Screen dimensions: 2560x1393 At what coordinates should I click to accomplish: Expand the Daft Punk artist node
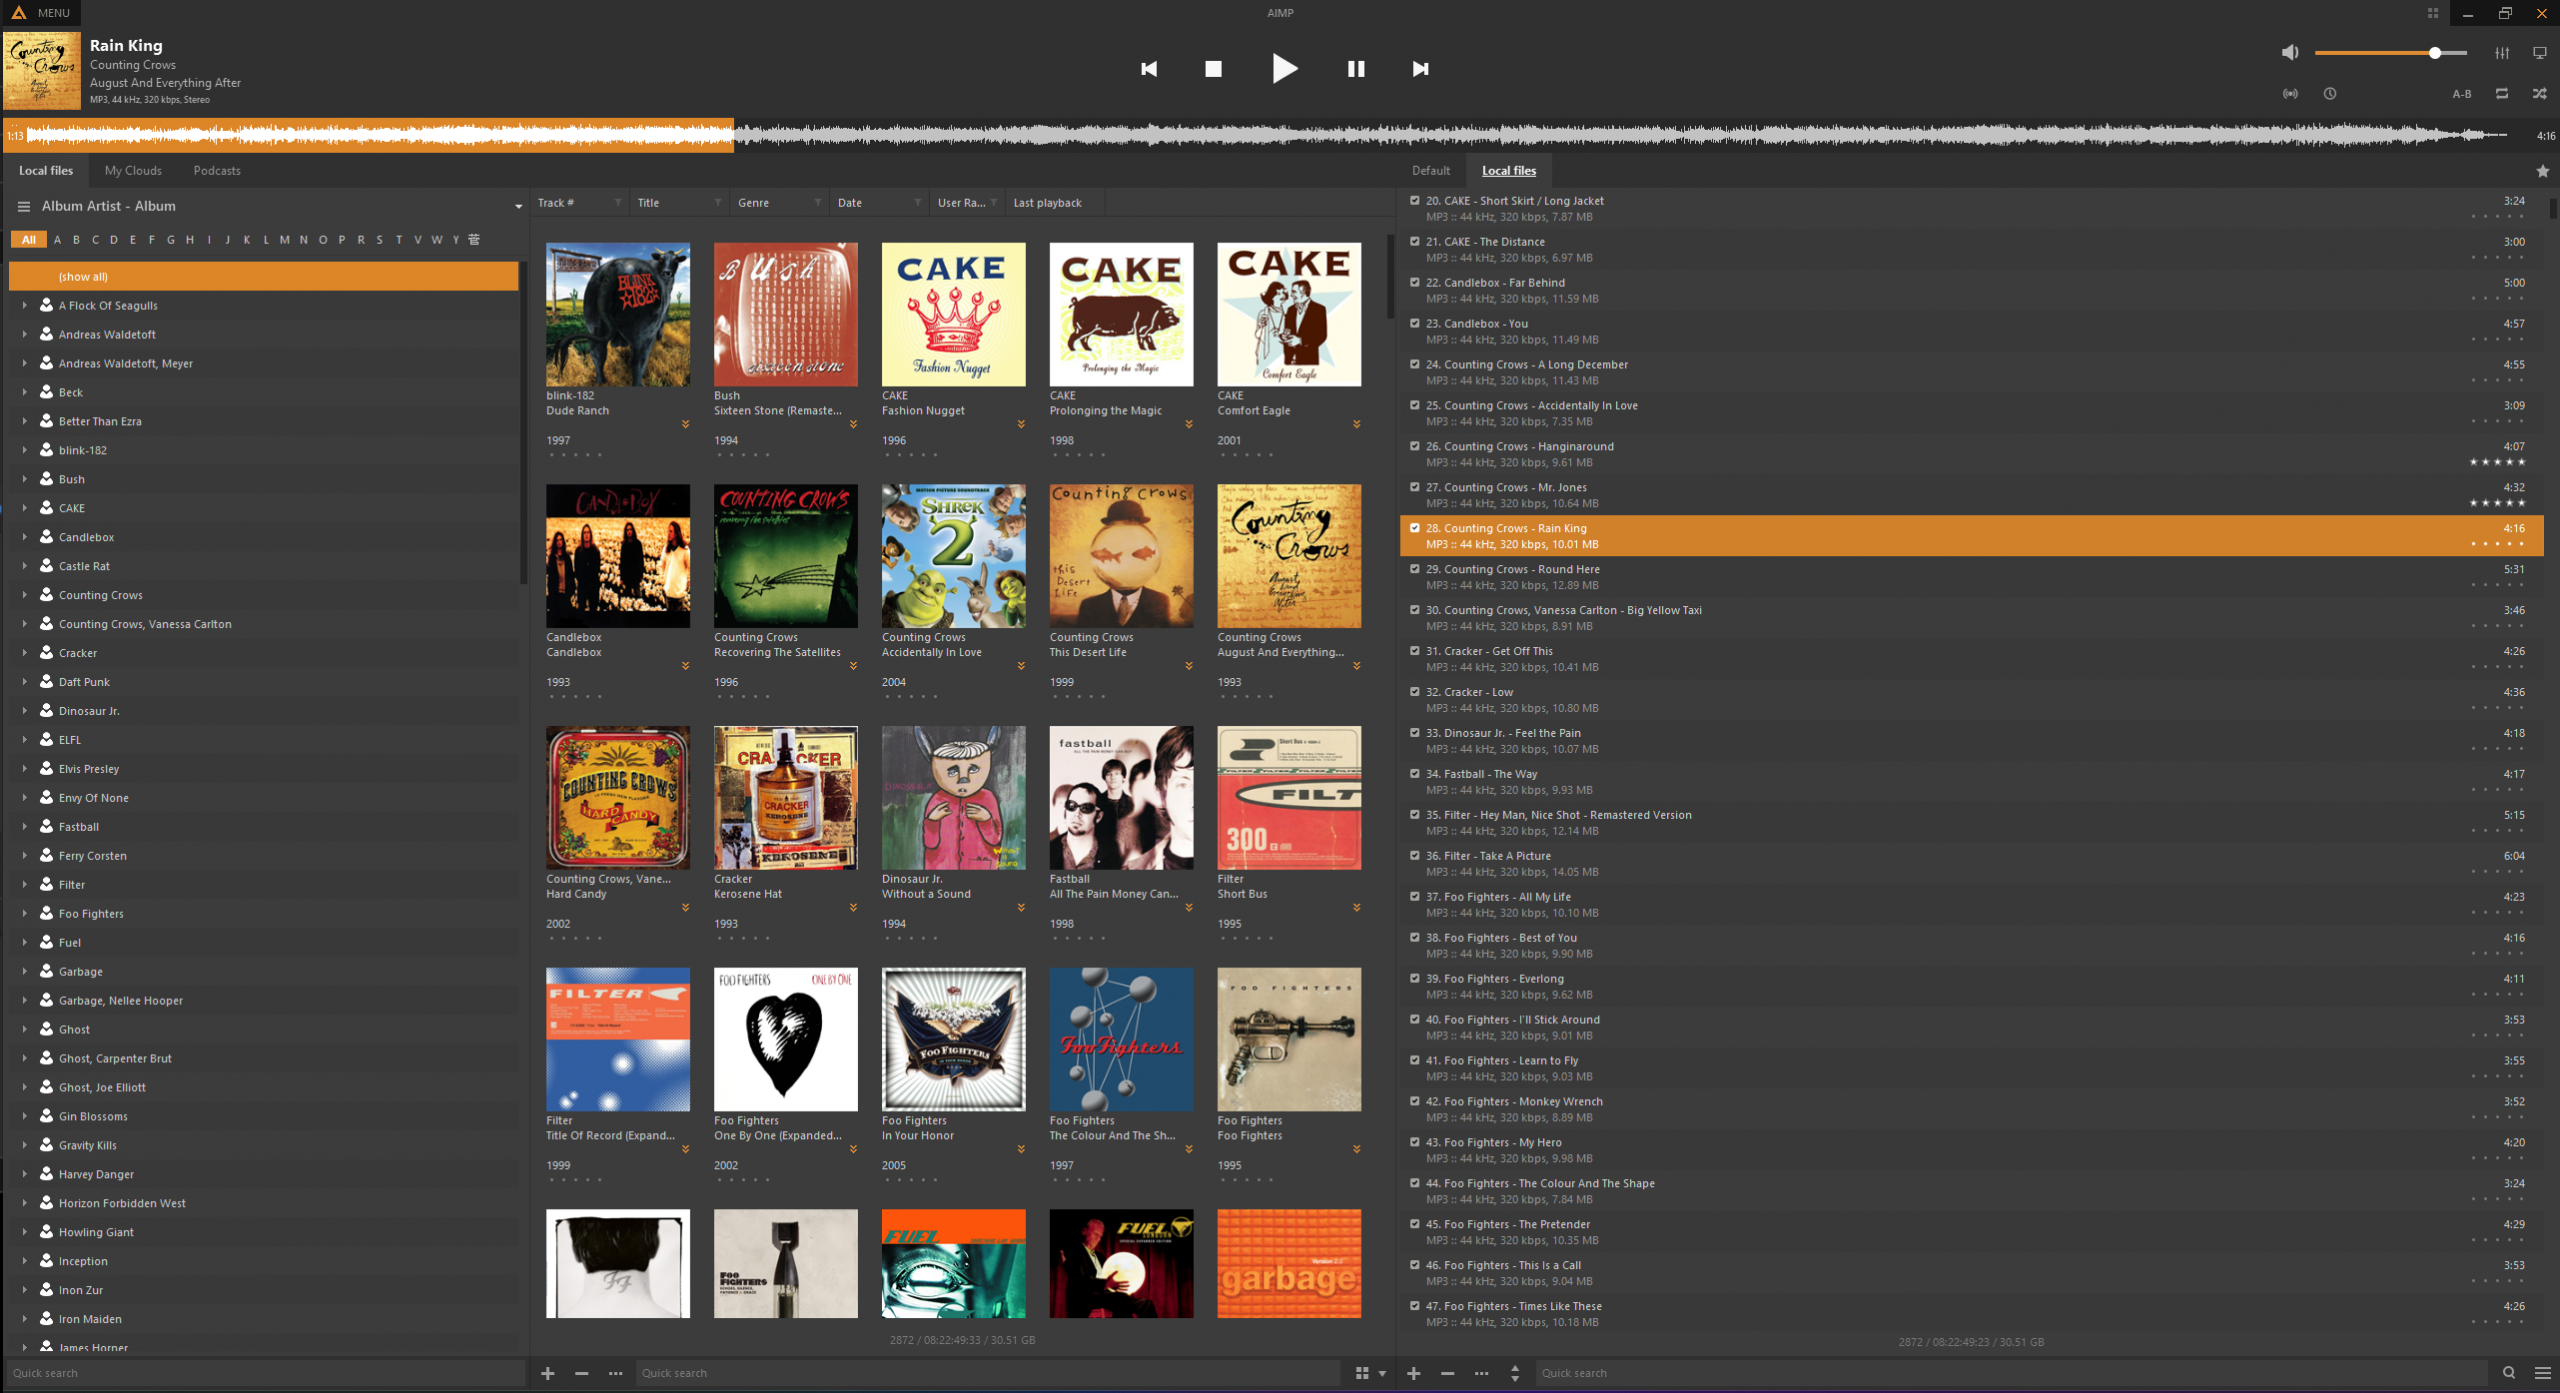24,682
